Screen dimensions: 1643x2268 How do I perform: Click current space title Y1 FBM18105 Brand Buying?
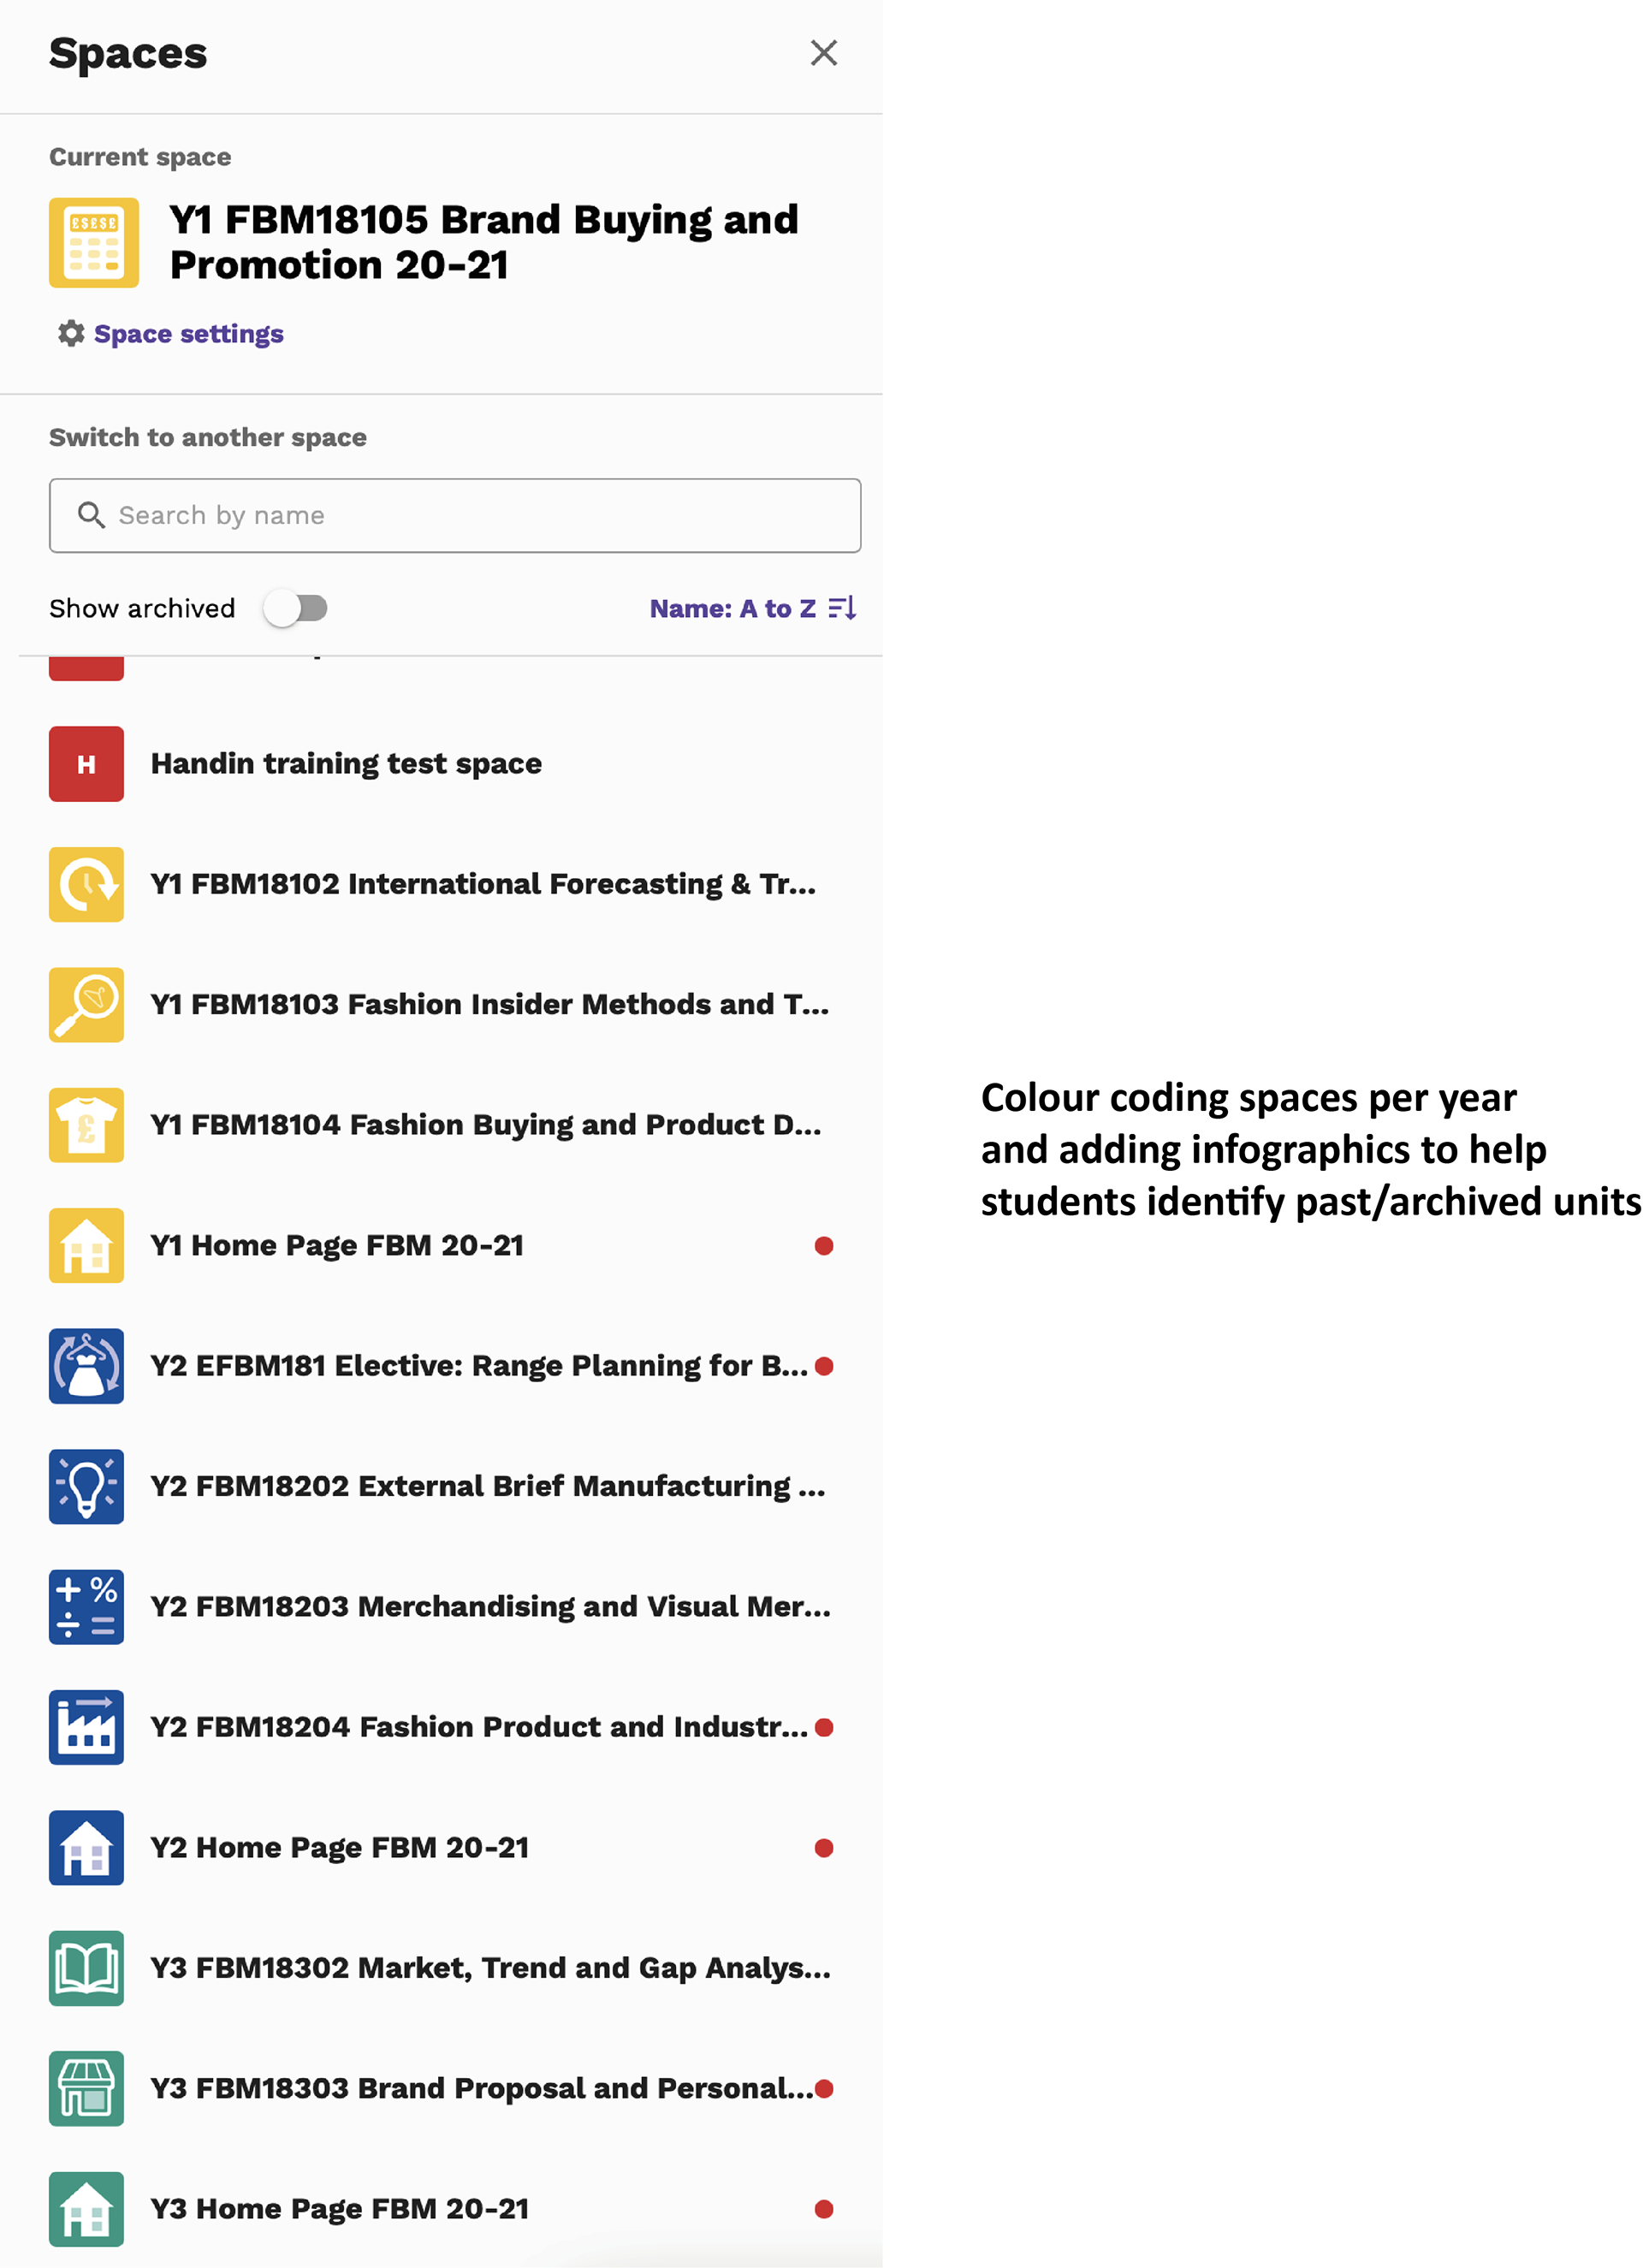[484, 243]
